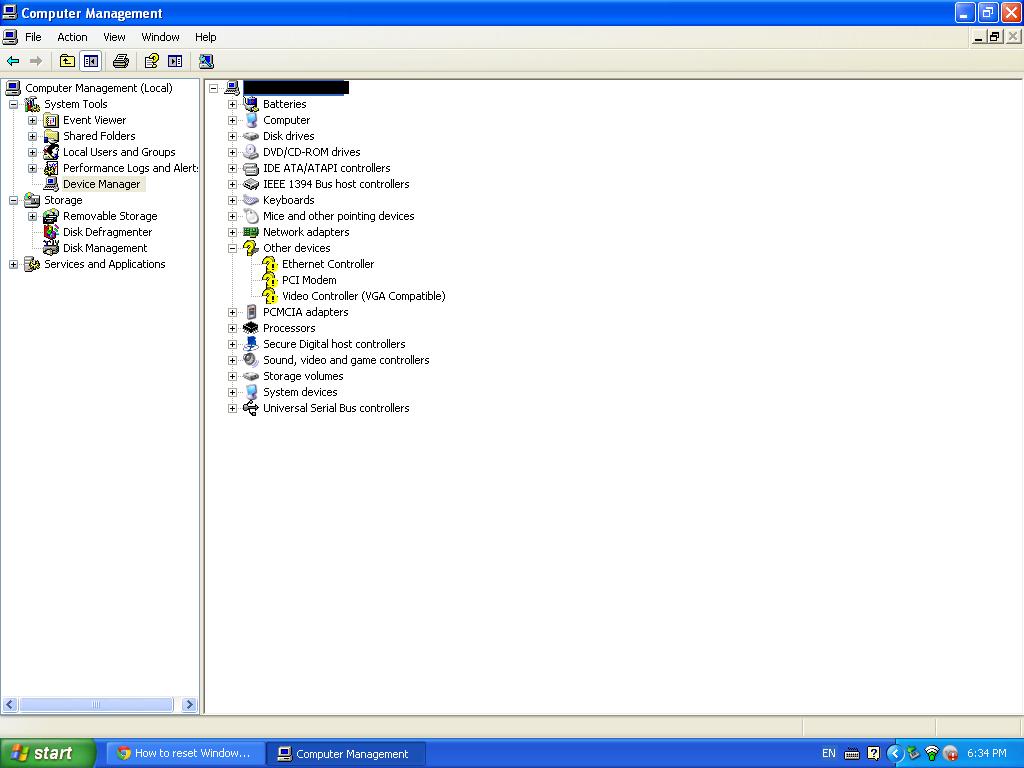Select the Storage volumes label
Image resolution: width=1024 pixels, height=768 pixels.
pos(303,376)
